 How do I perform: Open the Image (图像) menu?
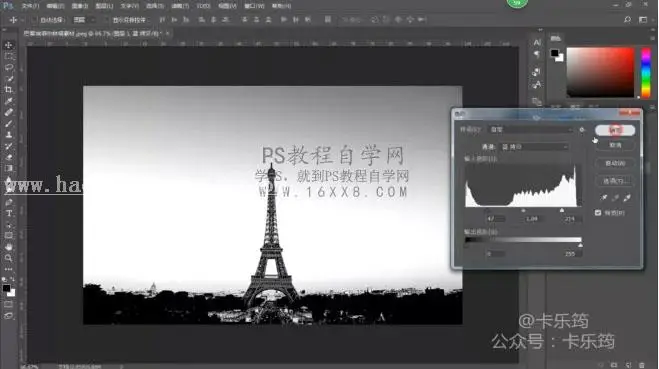coord(79,6)
